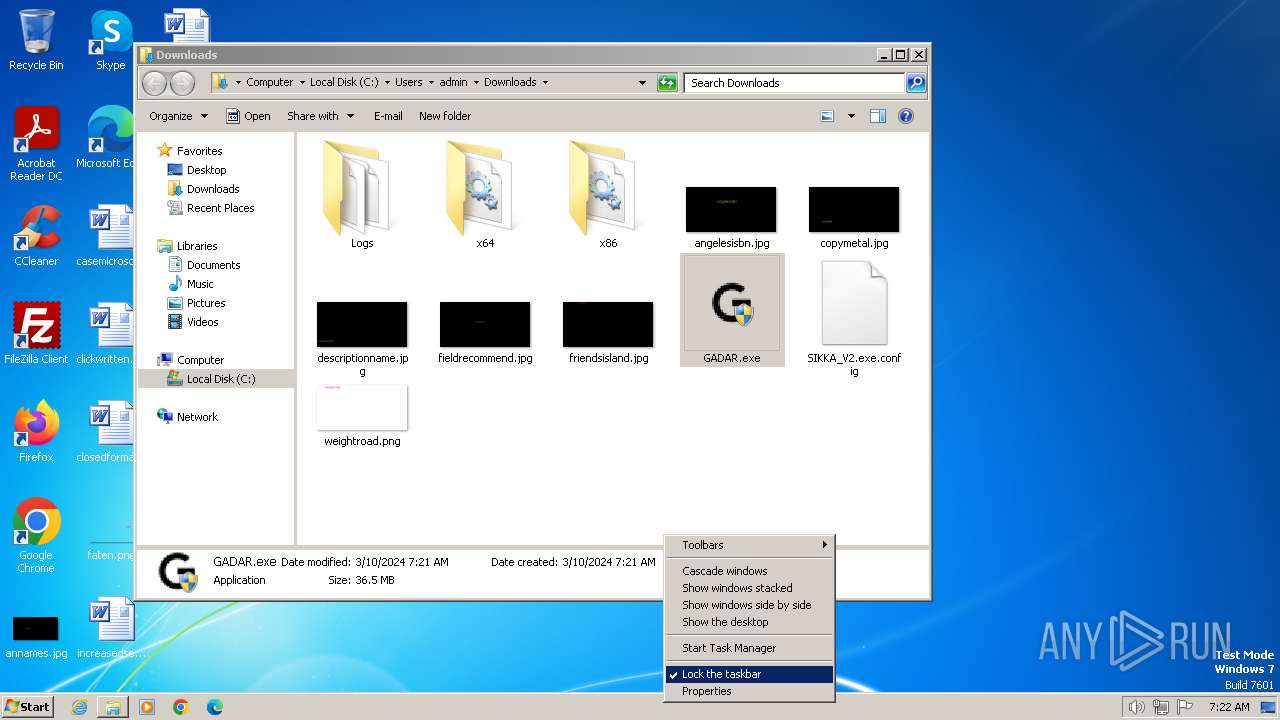Launch Firefox desktop shortcut

click(36, 432)
